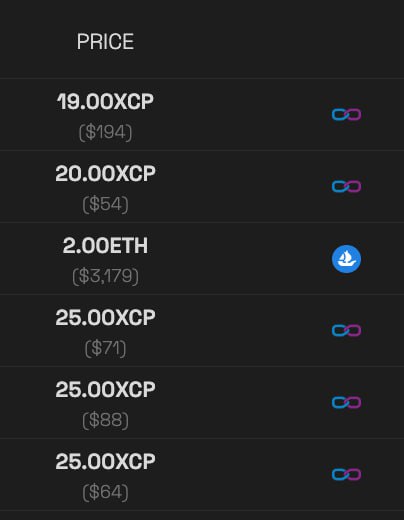Click the ($194) dollar value
Screen dimensions: 404x520
105,132
